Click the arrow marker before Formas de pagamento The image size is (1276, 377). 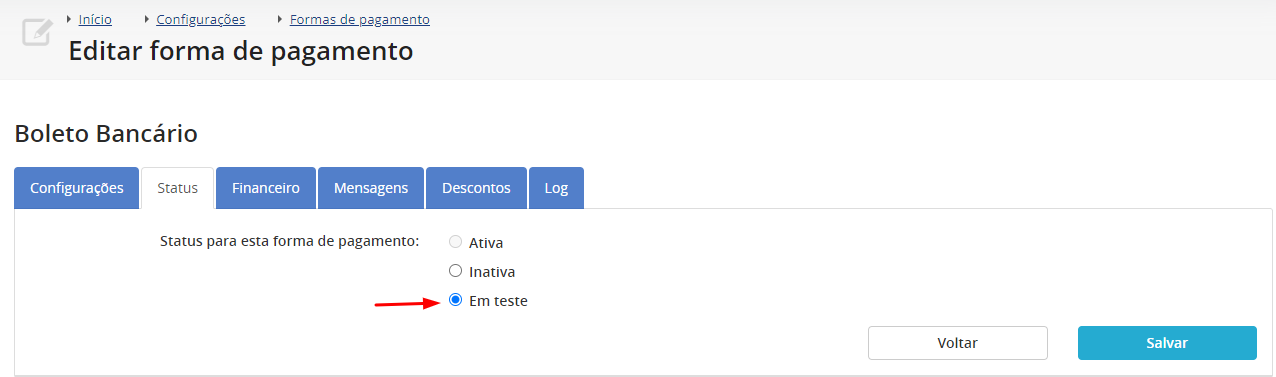point(280,19)
